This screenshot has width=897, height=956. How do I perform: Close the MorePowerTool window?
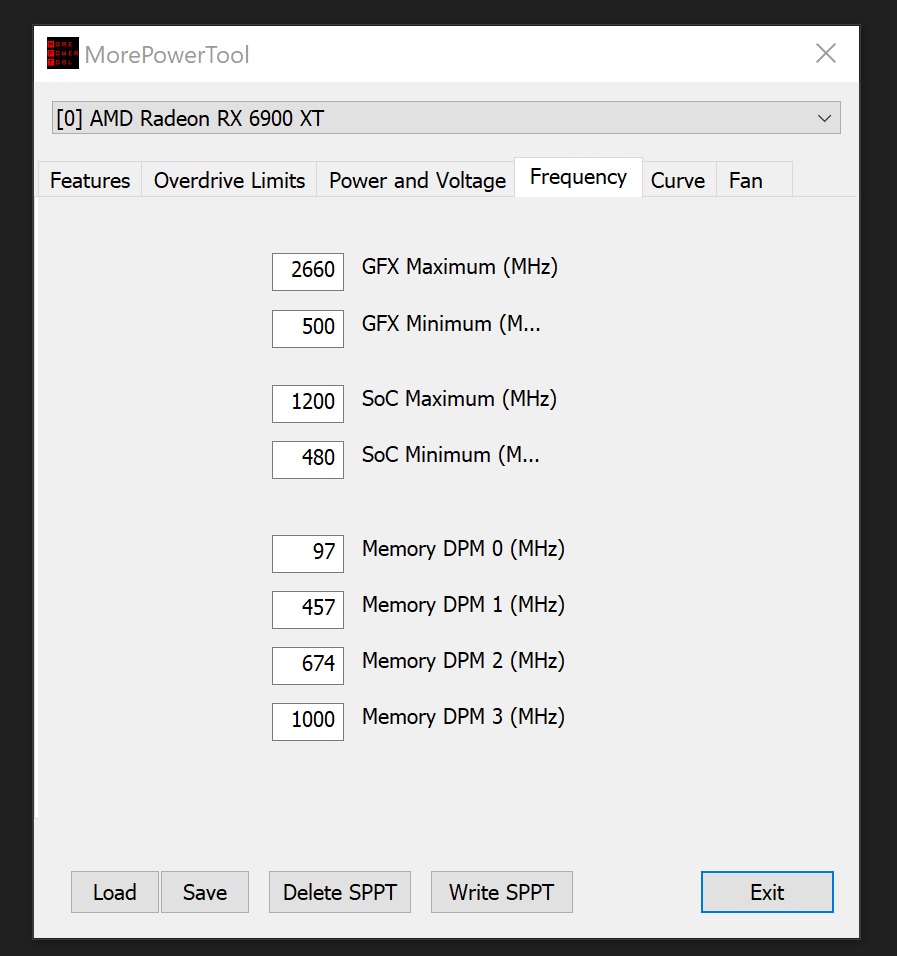click(826, 53)
